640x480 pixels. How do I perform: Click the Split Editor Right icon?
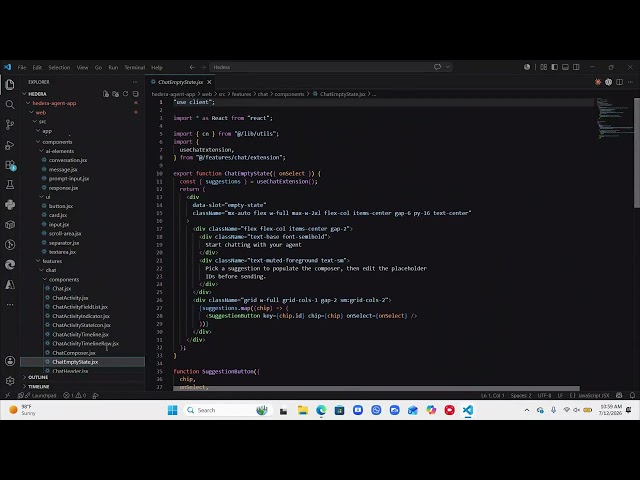click(x=620, y=82)
